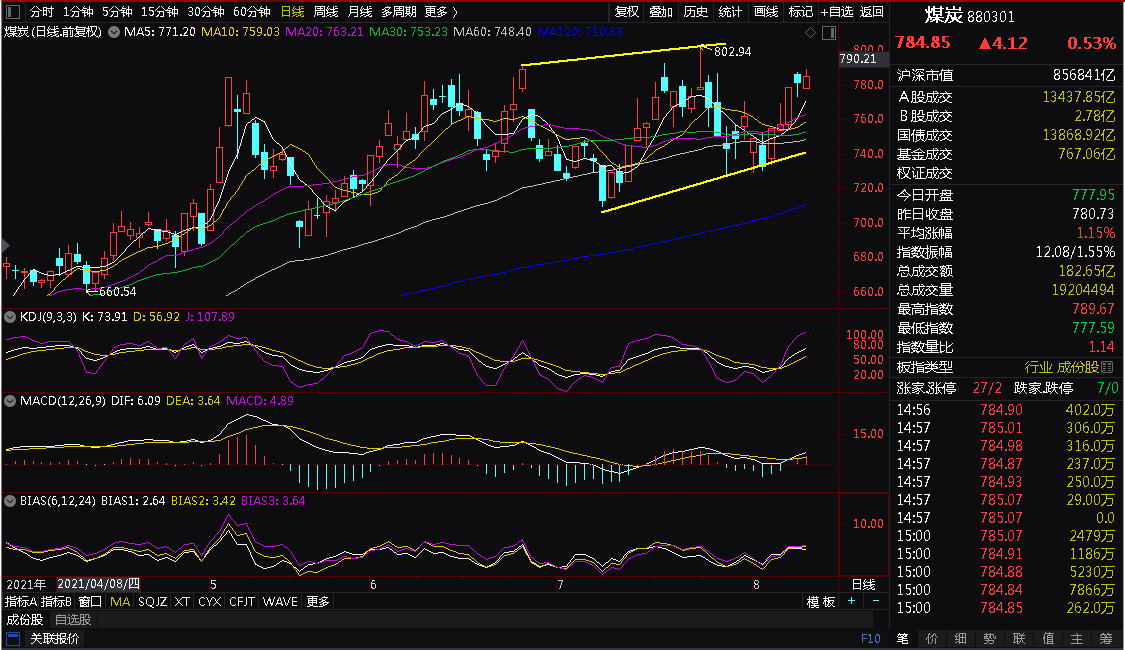This screenshot has height=650, width=1125.
Task: Click 返回 to go back
Action: tap(871, 11)
